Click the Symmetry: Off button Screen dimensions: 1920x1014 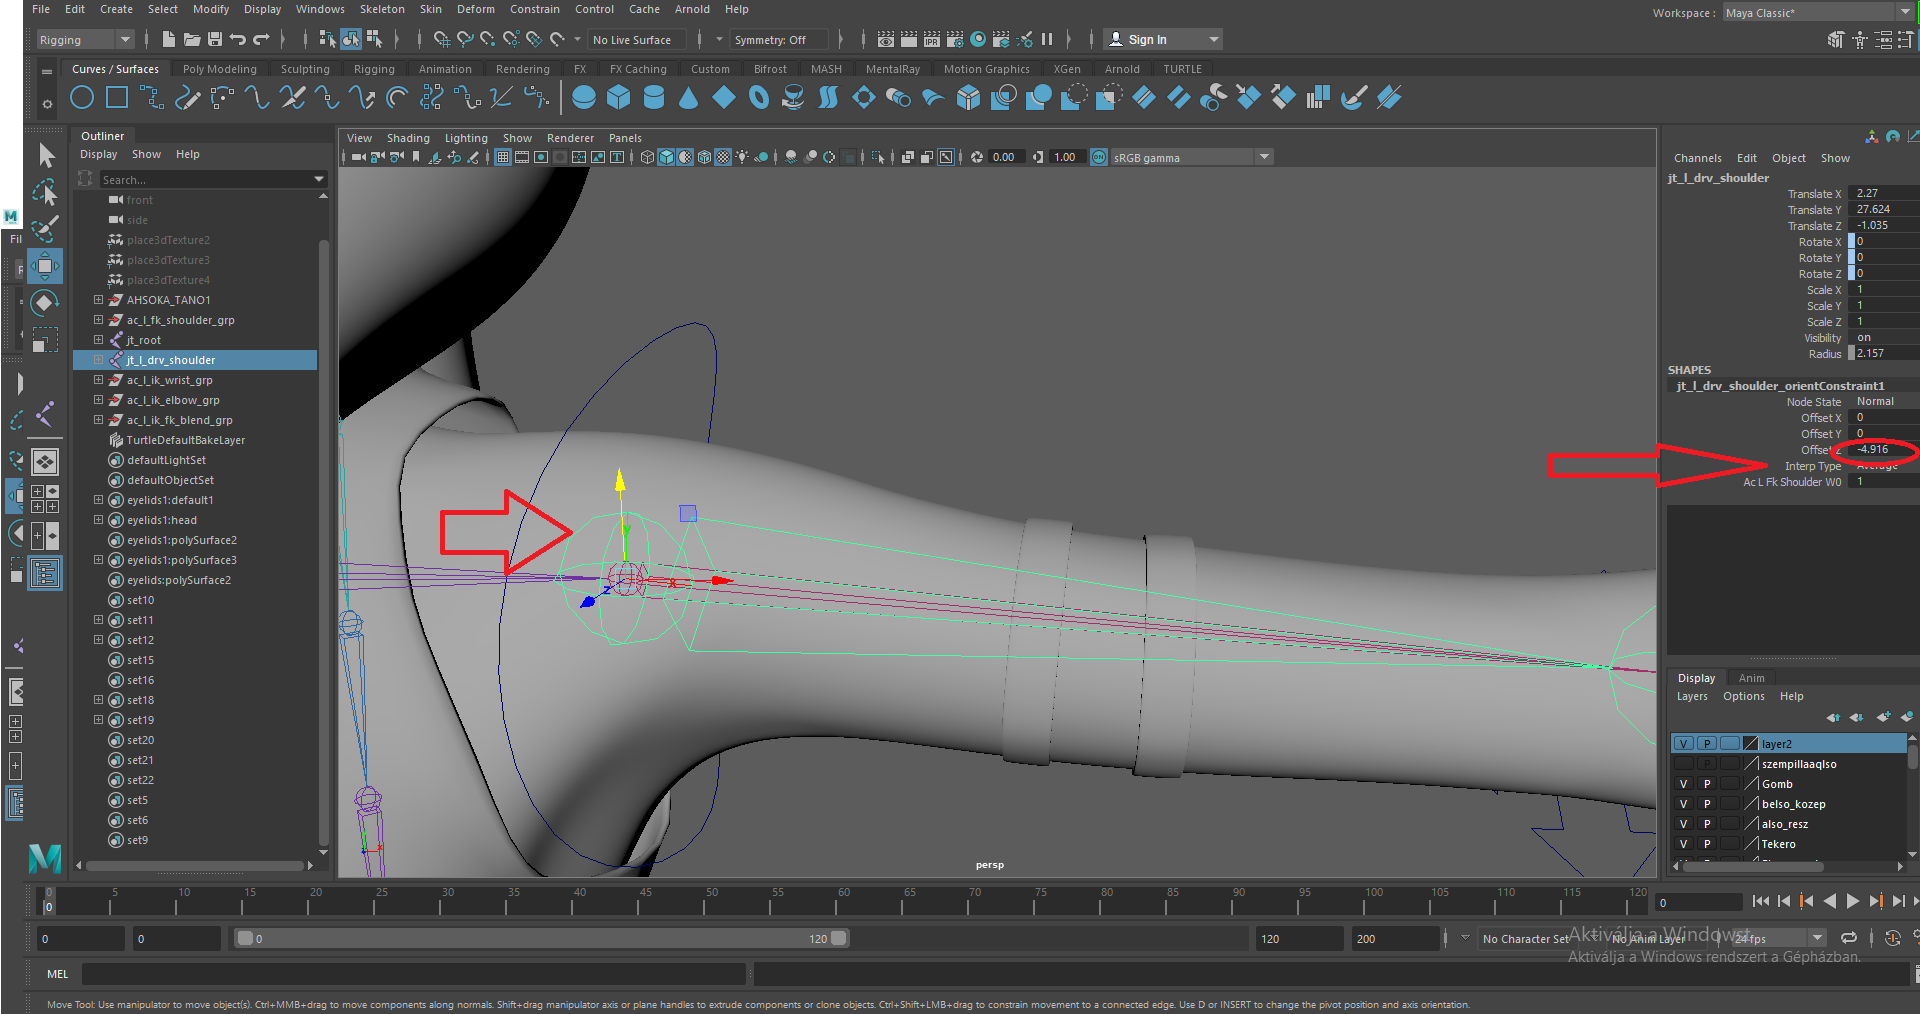coord(770,40)
